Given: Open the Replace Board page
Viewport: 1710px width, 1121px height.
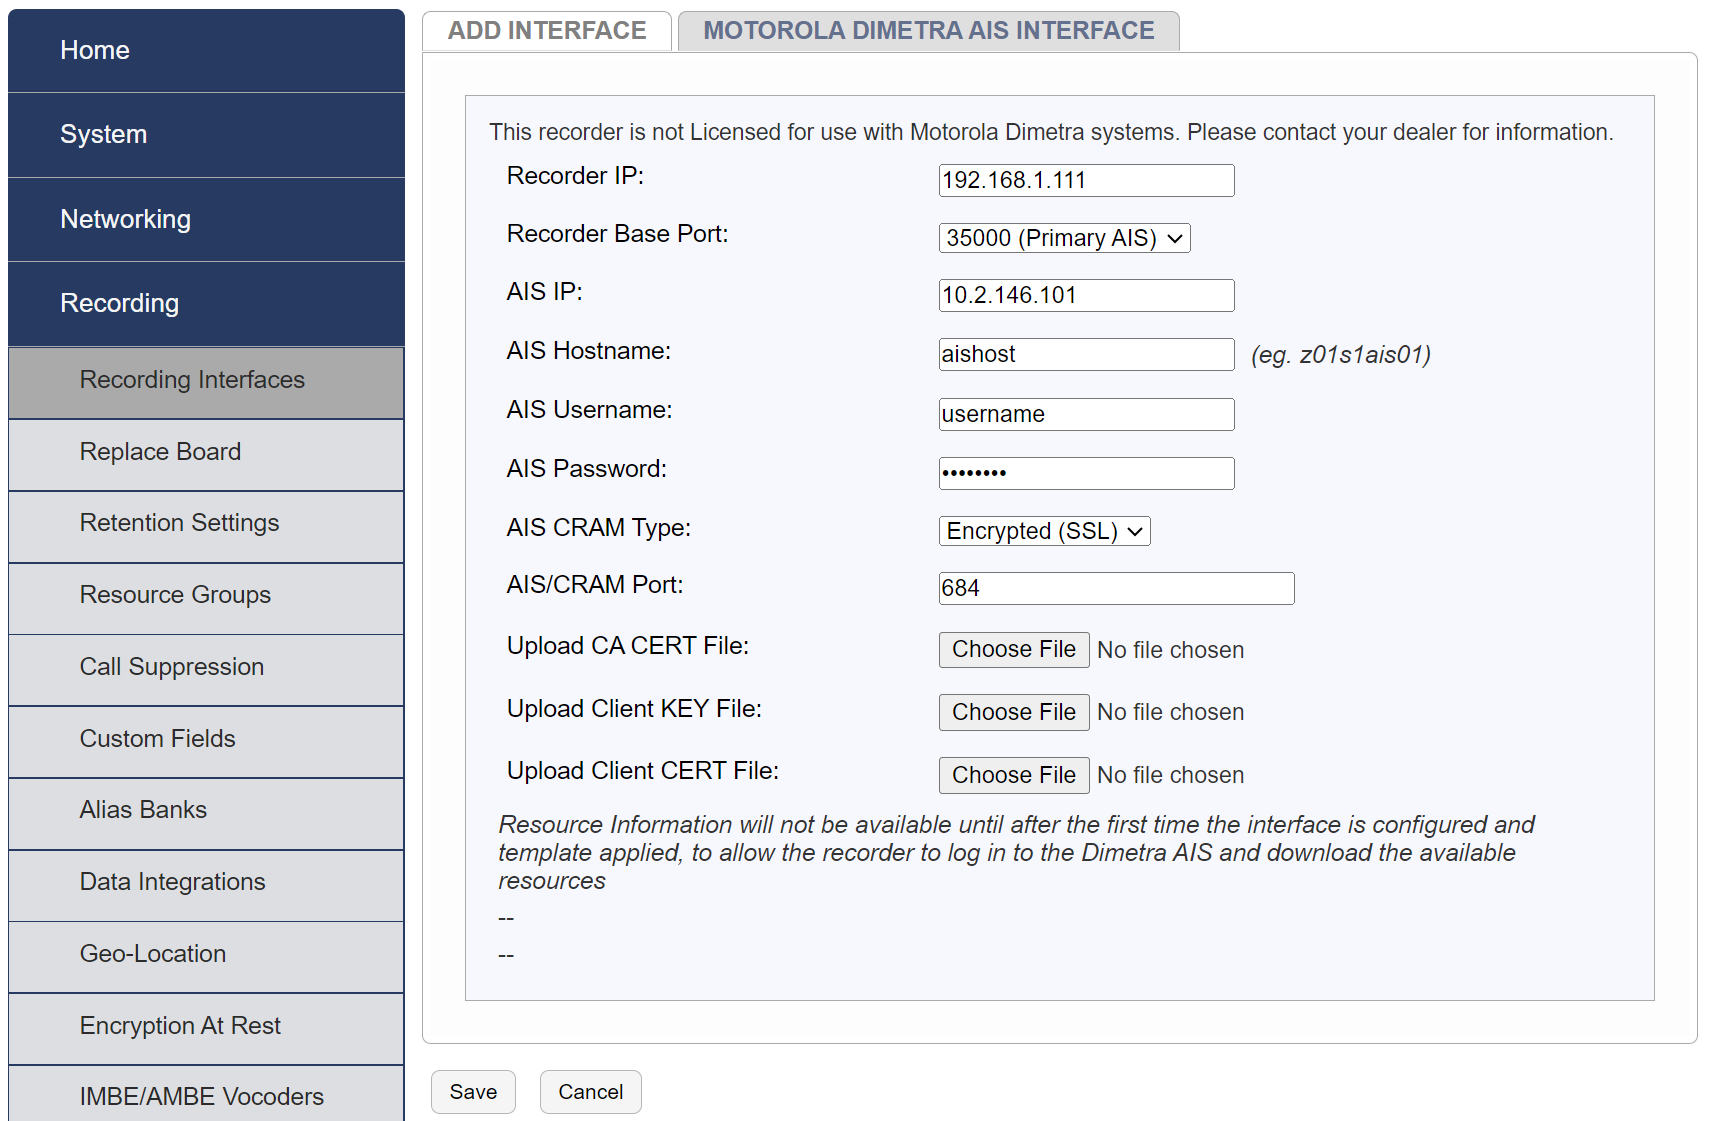Looking at the screenshot, I should (160, 452).
